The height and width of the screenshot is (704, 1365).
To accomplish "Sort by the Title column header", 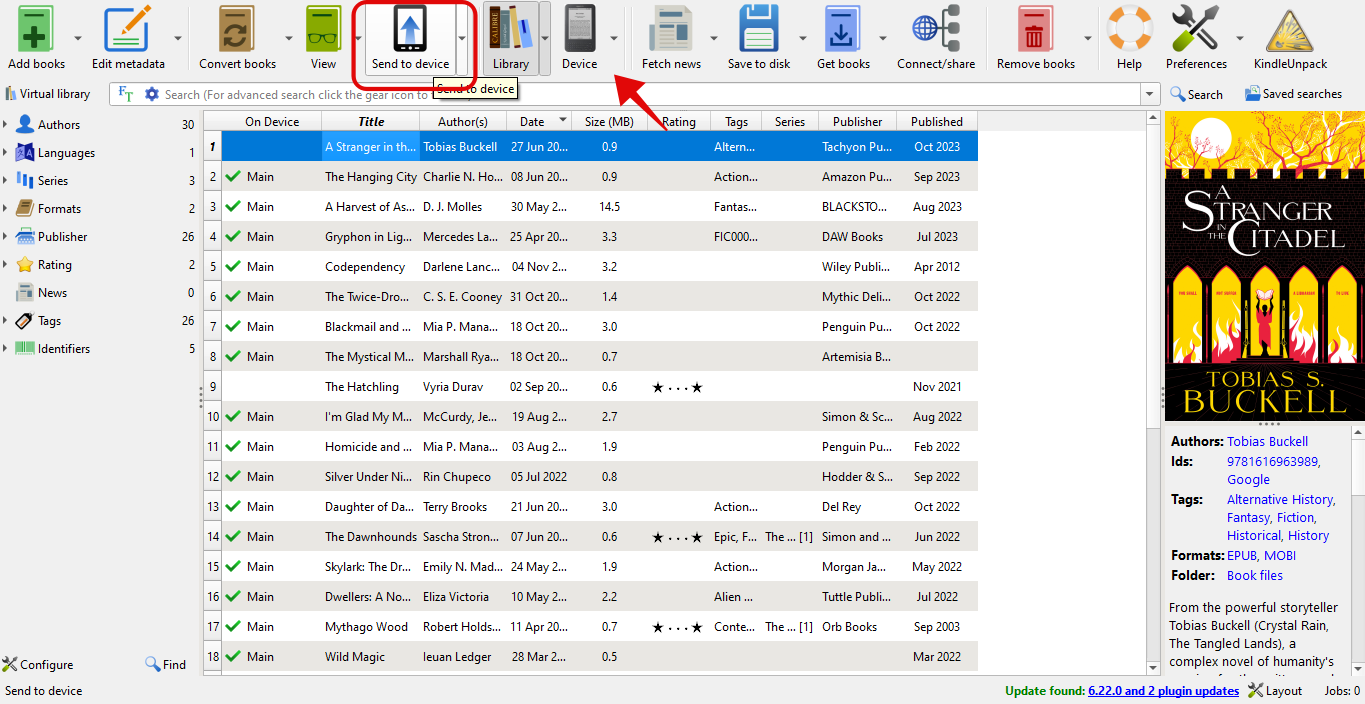I will [x=371, y=122].
